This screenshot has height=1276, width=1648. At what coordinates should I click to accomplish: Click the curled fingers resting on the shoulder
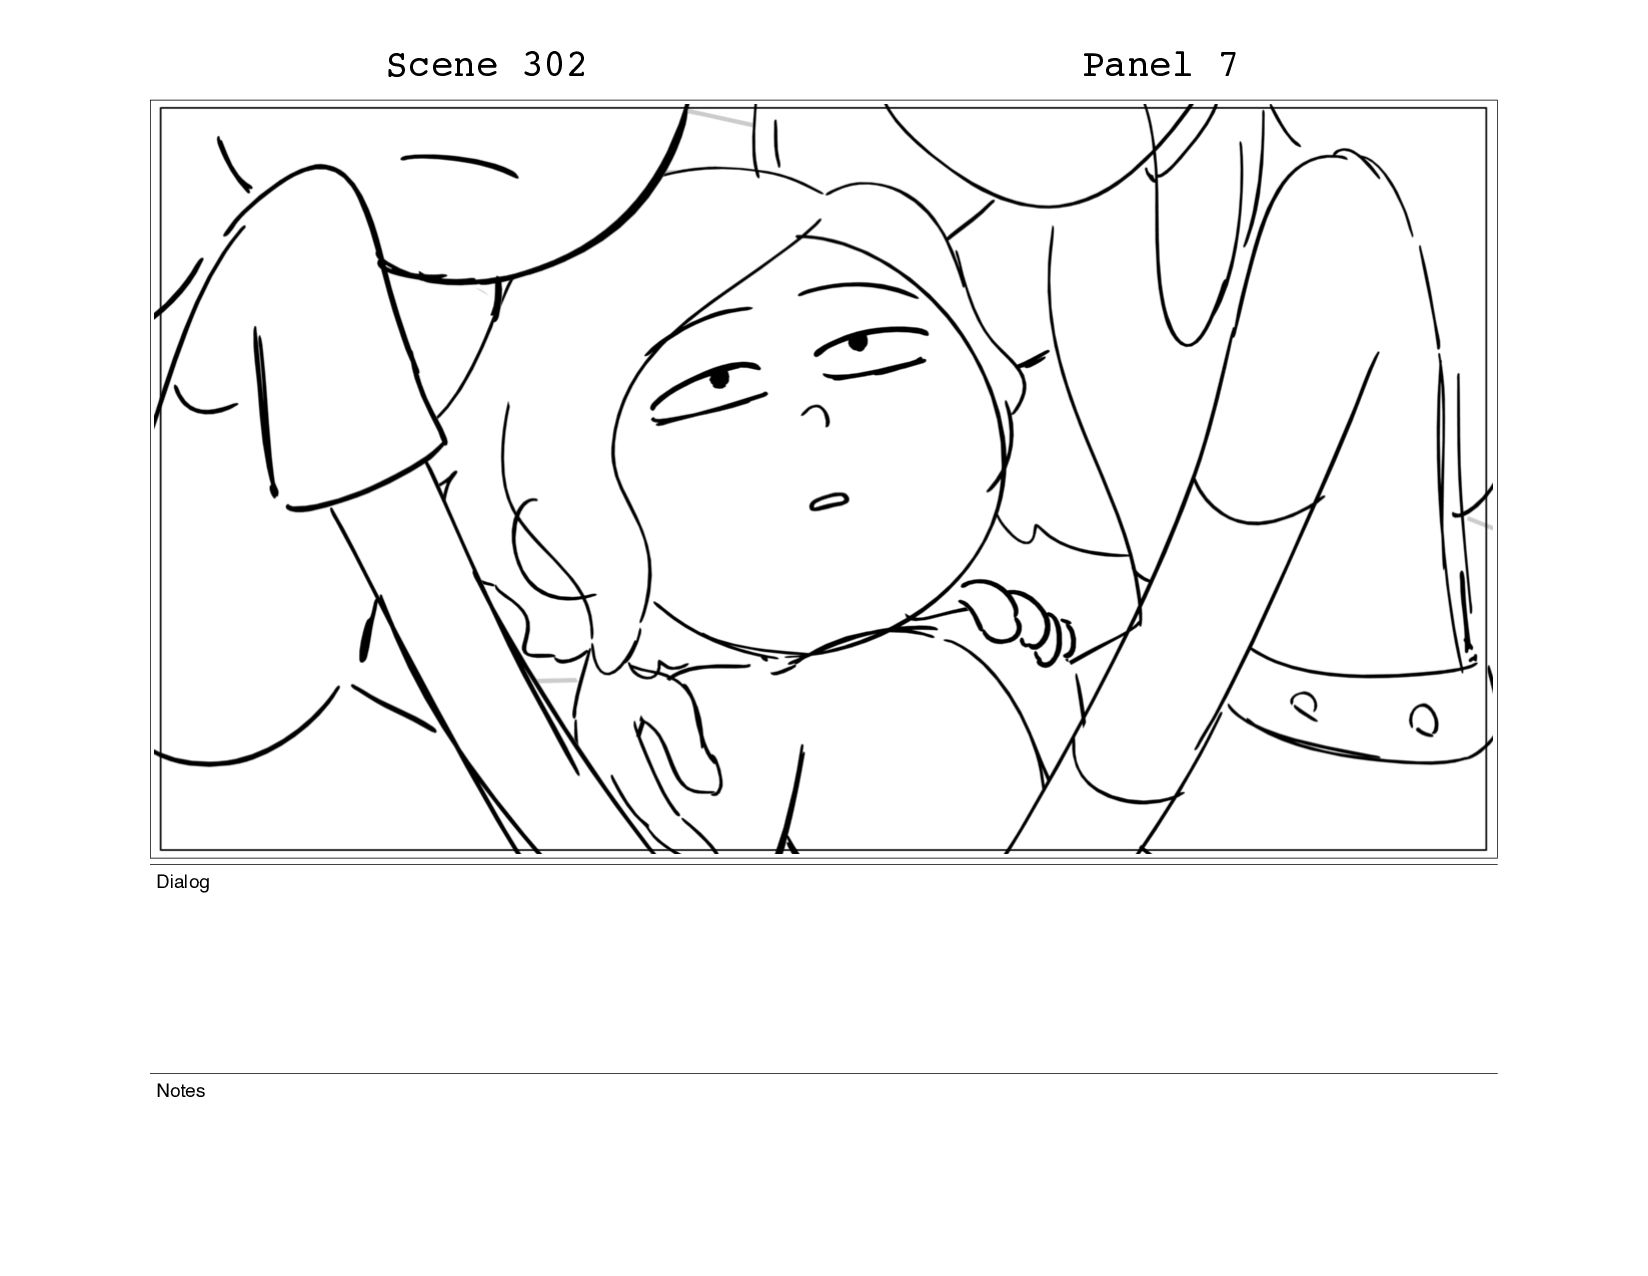(x=1020, y=622)
